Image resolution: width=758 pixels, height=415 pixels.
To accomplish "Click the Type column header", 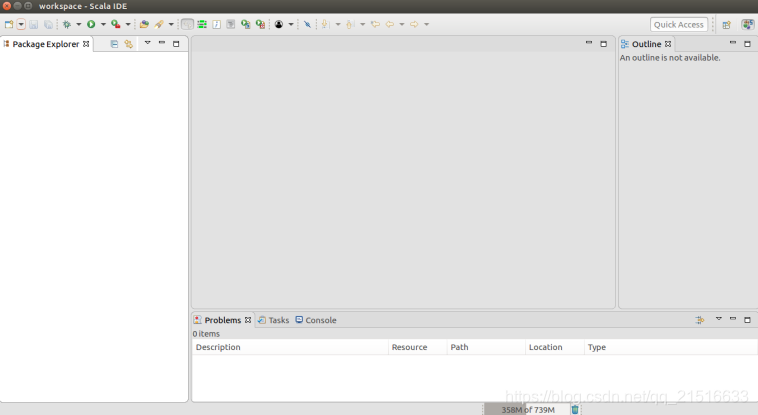I will [671, 347].
